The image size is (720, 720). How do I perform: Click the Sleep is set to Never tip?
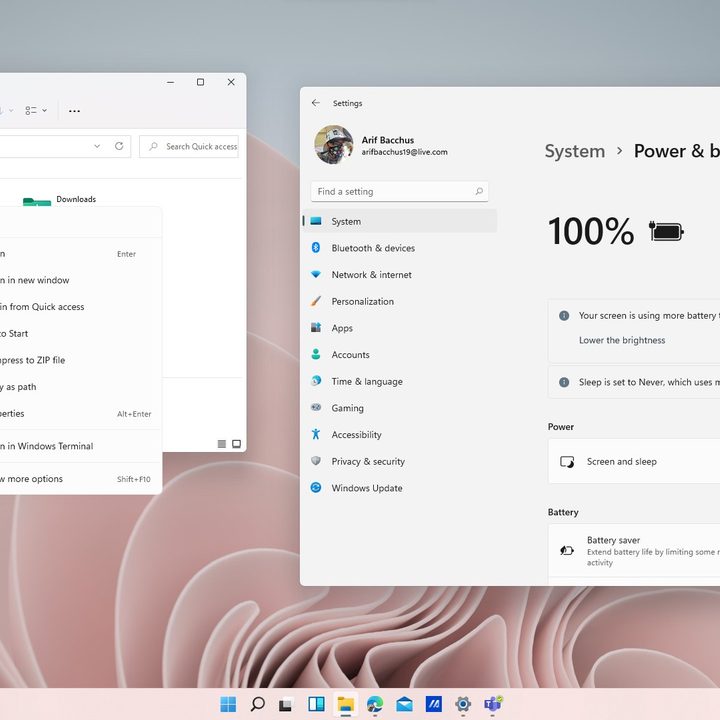point(634,382)
